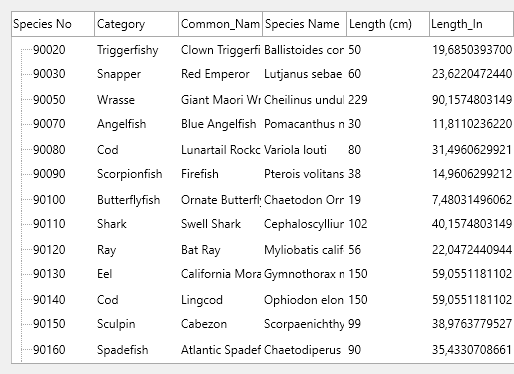Select tree node 90130
Viewport: 514px width, 374px height.
[49, 274]
